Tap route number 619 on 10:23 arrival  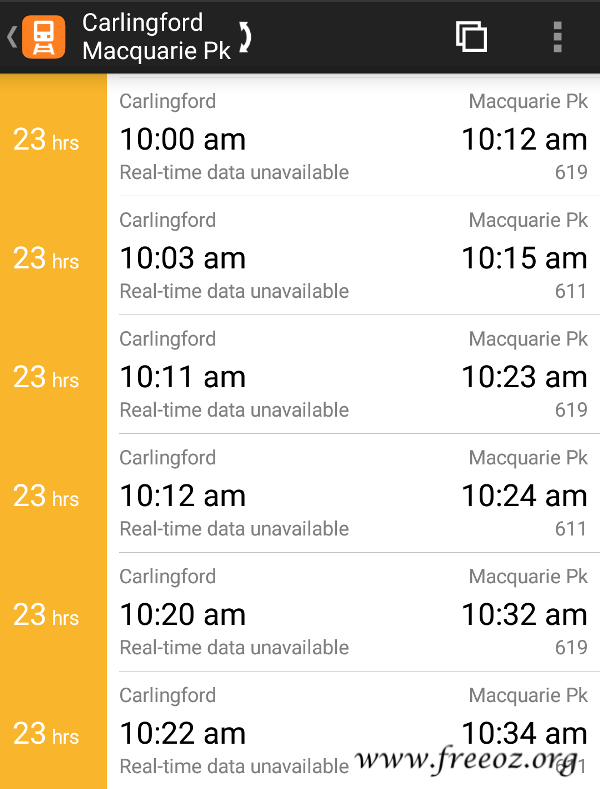point(571,410)
